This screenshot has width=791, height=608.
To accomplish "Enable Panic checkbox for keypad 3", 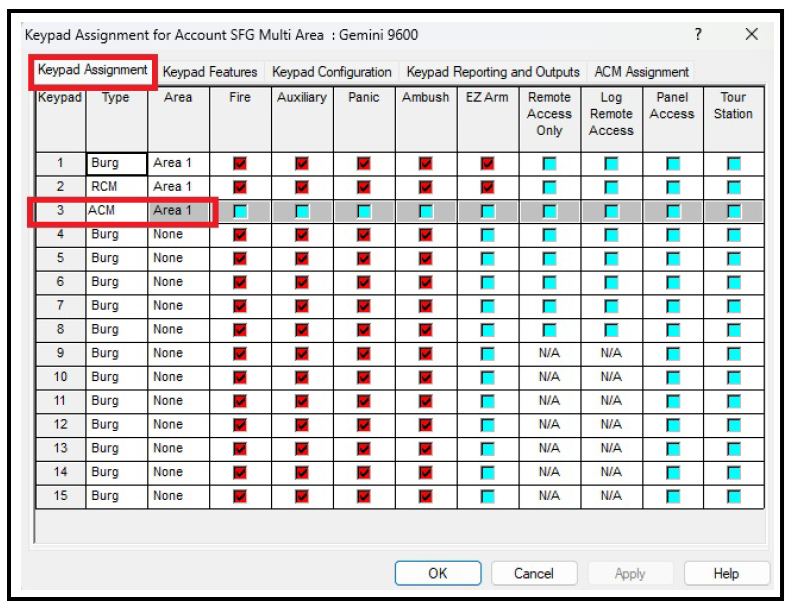I will [x=364, y=211].
